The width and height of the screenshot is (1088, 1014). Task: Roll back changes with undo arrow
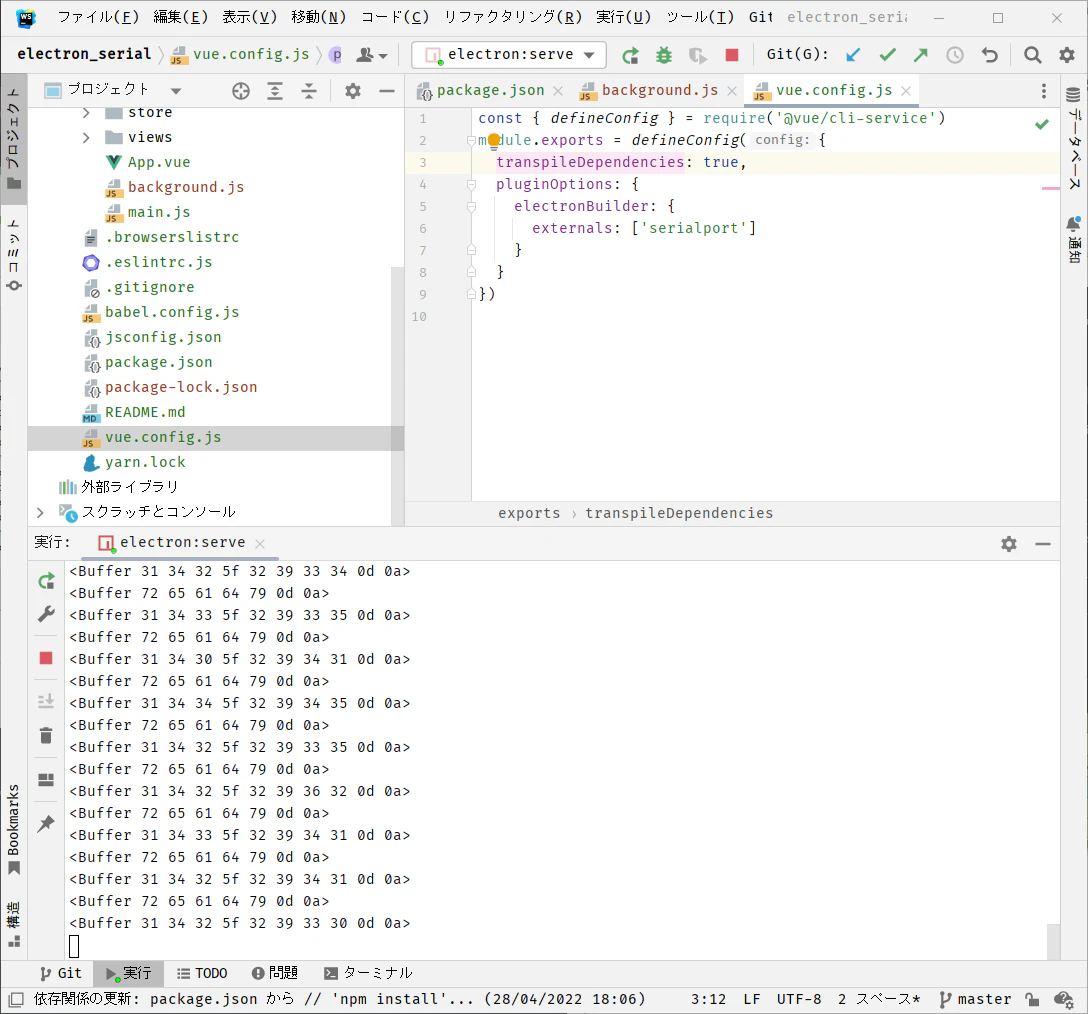pyautogui.click(x=989, y=55)
